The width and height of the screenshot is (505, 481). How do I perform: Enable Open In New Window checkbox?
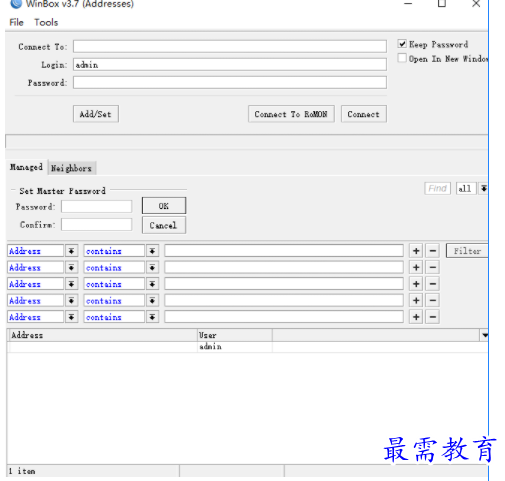click(402, 58)
